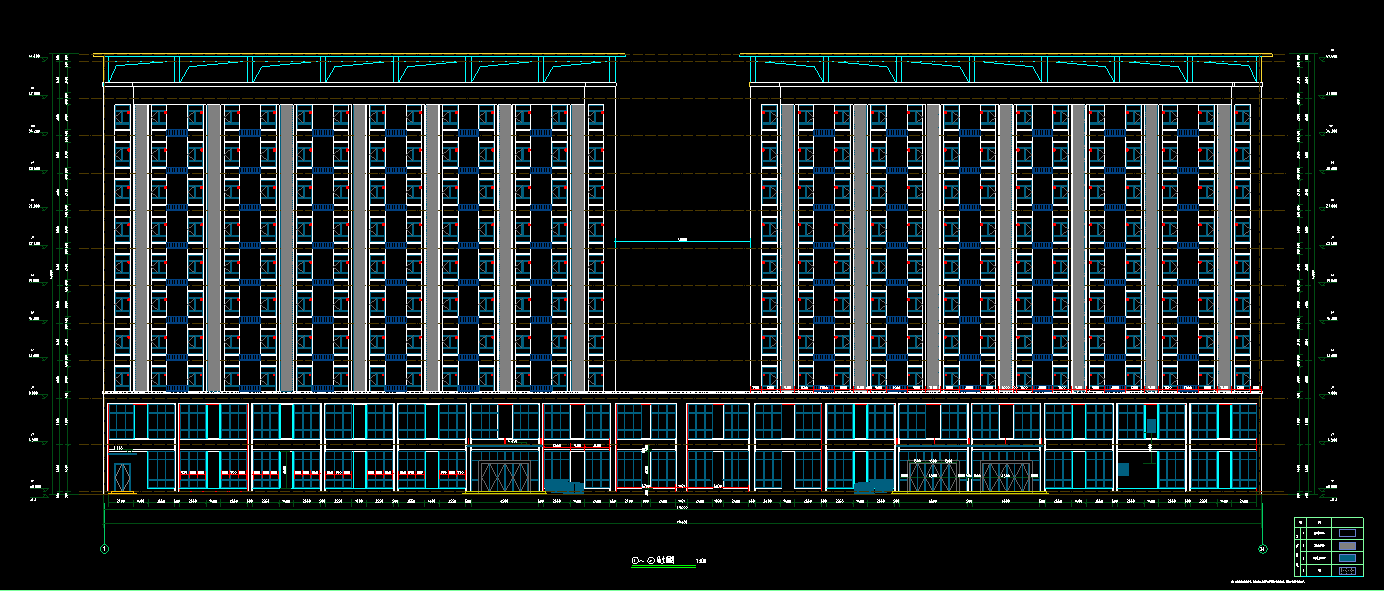Pick the right blue car silhouette
The width and height of the screenshot is (1384, 591).
[871, 485]
